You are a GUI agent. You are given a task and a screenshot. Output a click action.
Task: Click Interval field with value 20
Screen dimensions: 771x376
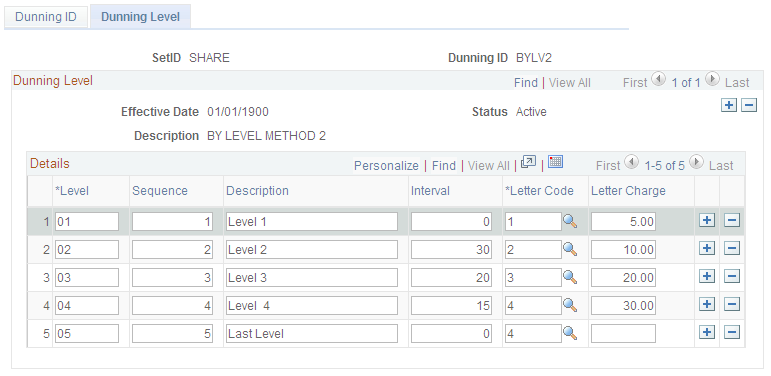coord(451,278)
